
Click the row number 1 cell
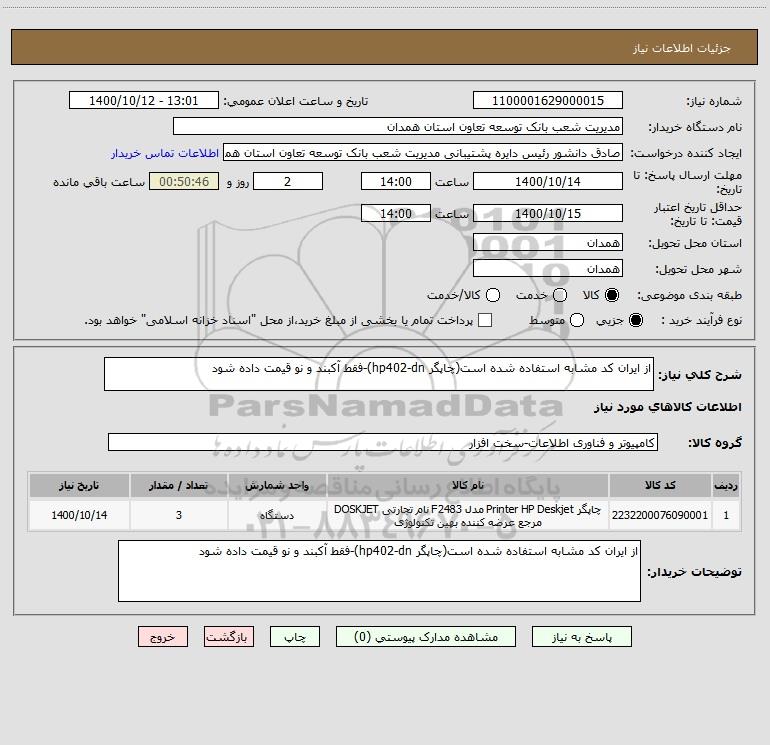point(726,515)
